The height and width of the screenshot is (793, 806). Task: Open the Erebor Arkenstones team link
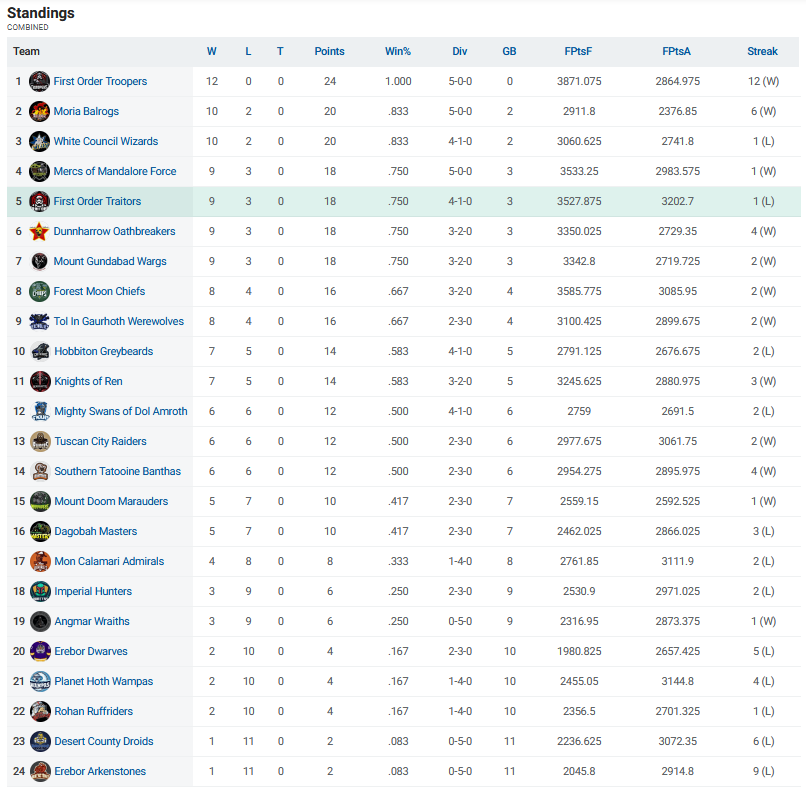tap(100, 771)
